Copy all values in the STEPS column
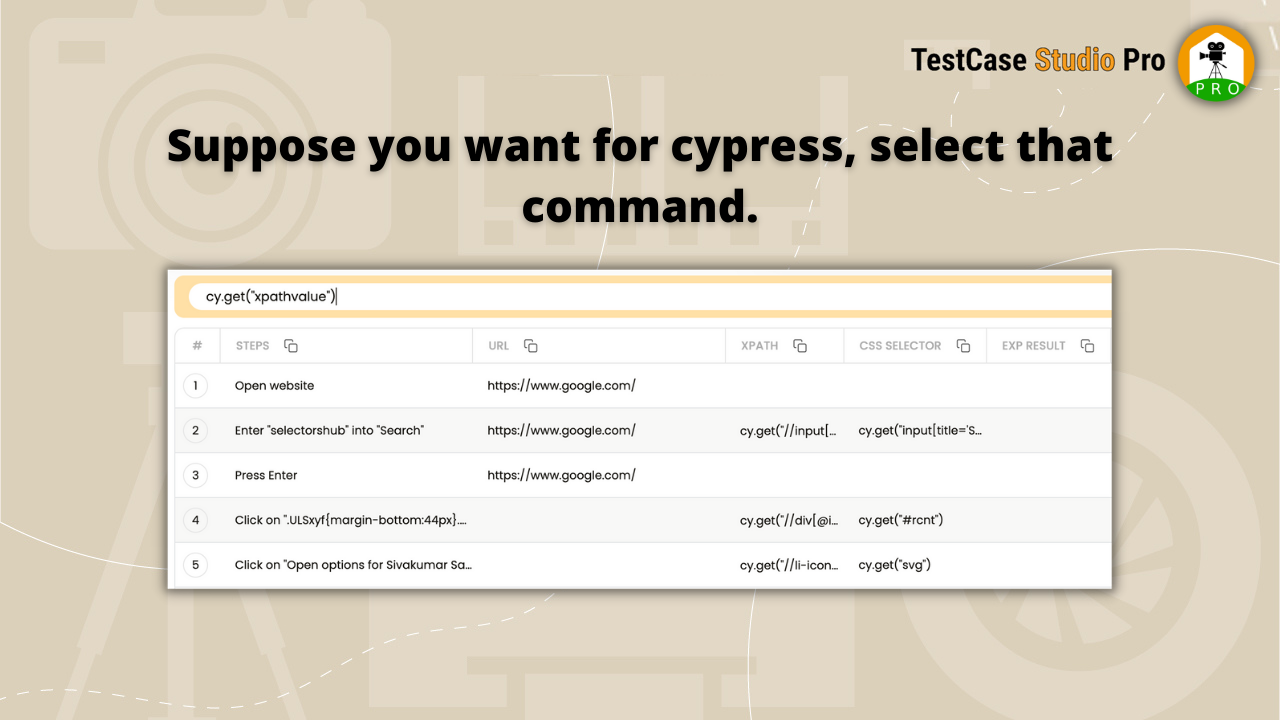This screenshot has width=1280, height=720. point(290,344)
